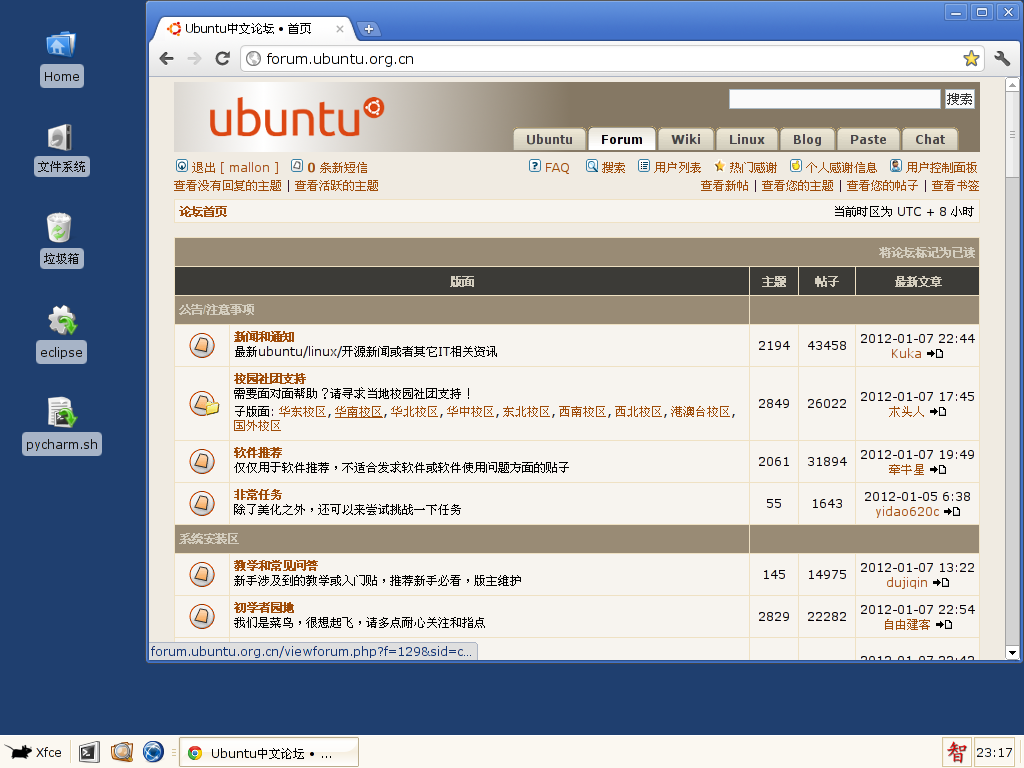Click the 新闻和通知 forum status icon

[x=202, y=345]
